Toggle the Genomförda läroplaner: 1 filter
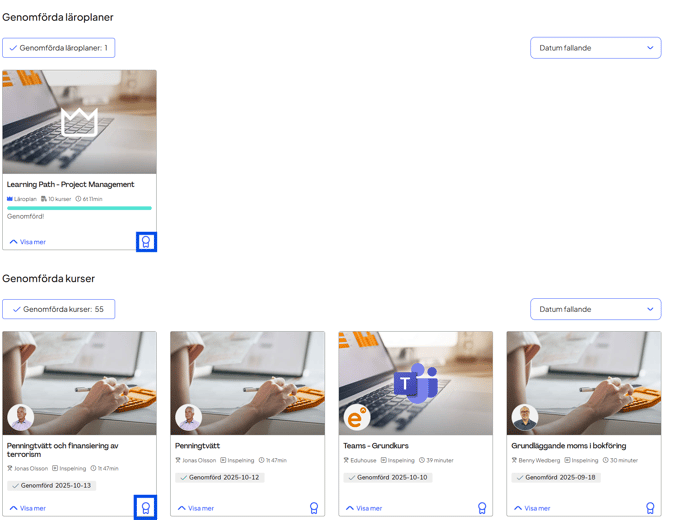 (58, 48)
